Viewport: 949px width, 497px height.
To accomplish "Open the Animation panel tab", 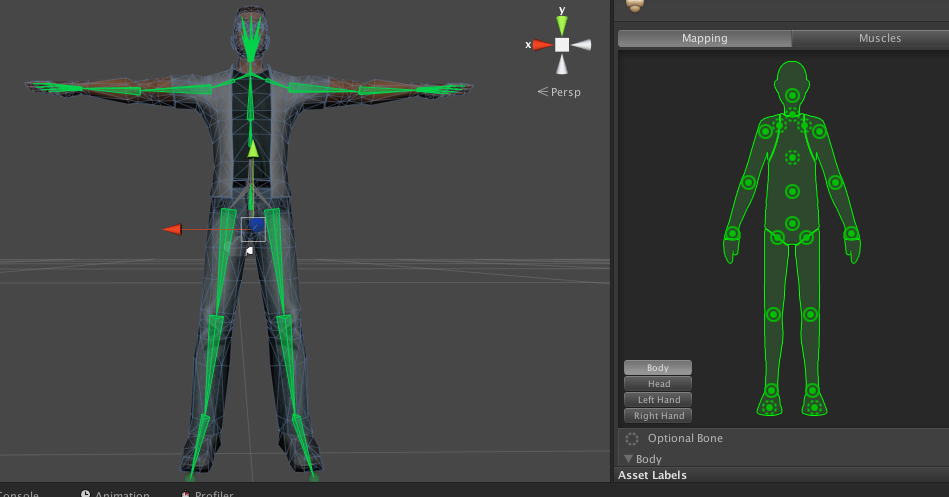I will point(120,494).
